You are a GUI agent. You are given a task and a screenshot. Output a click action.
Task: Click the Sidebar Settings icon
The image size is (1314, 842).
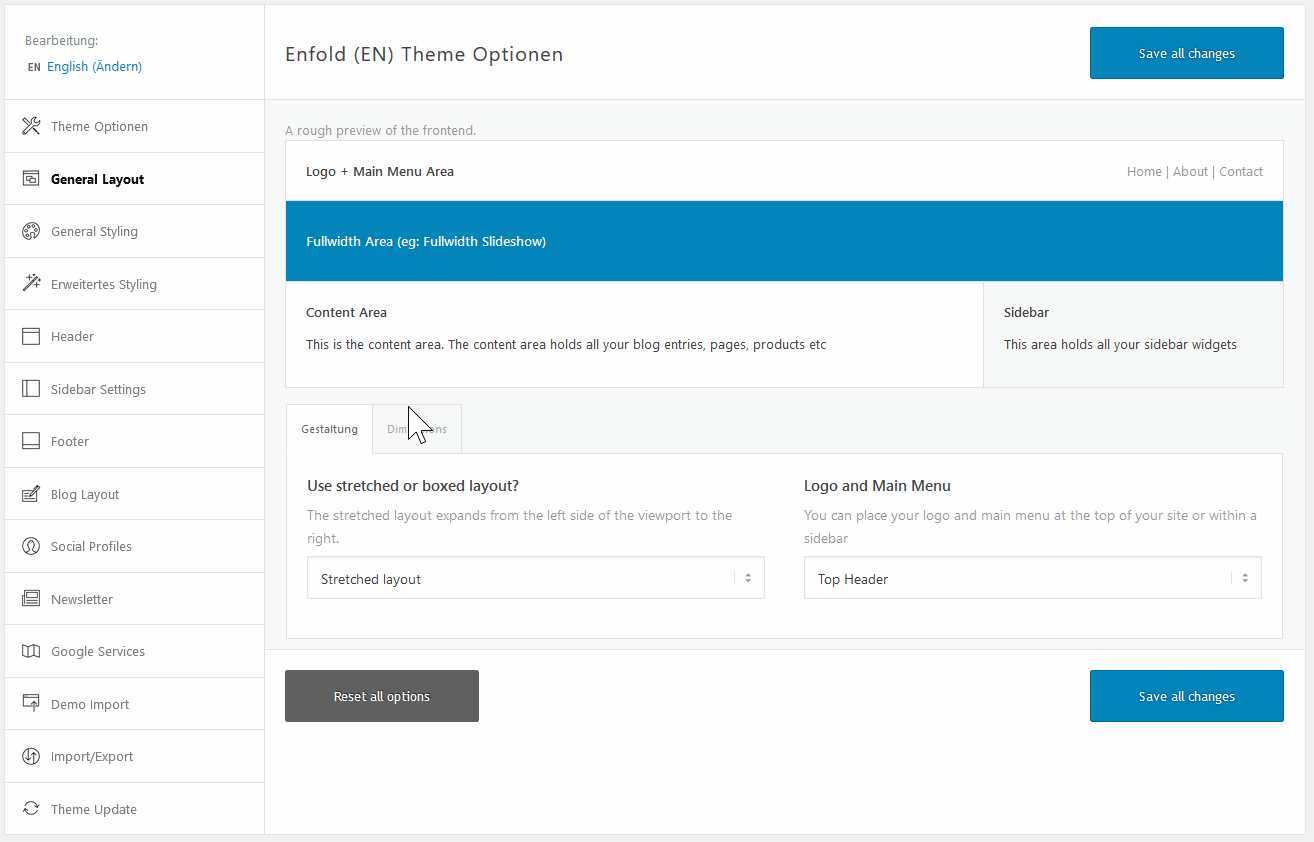point(31,389)
